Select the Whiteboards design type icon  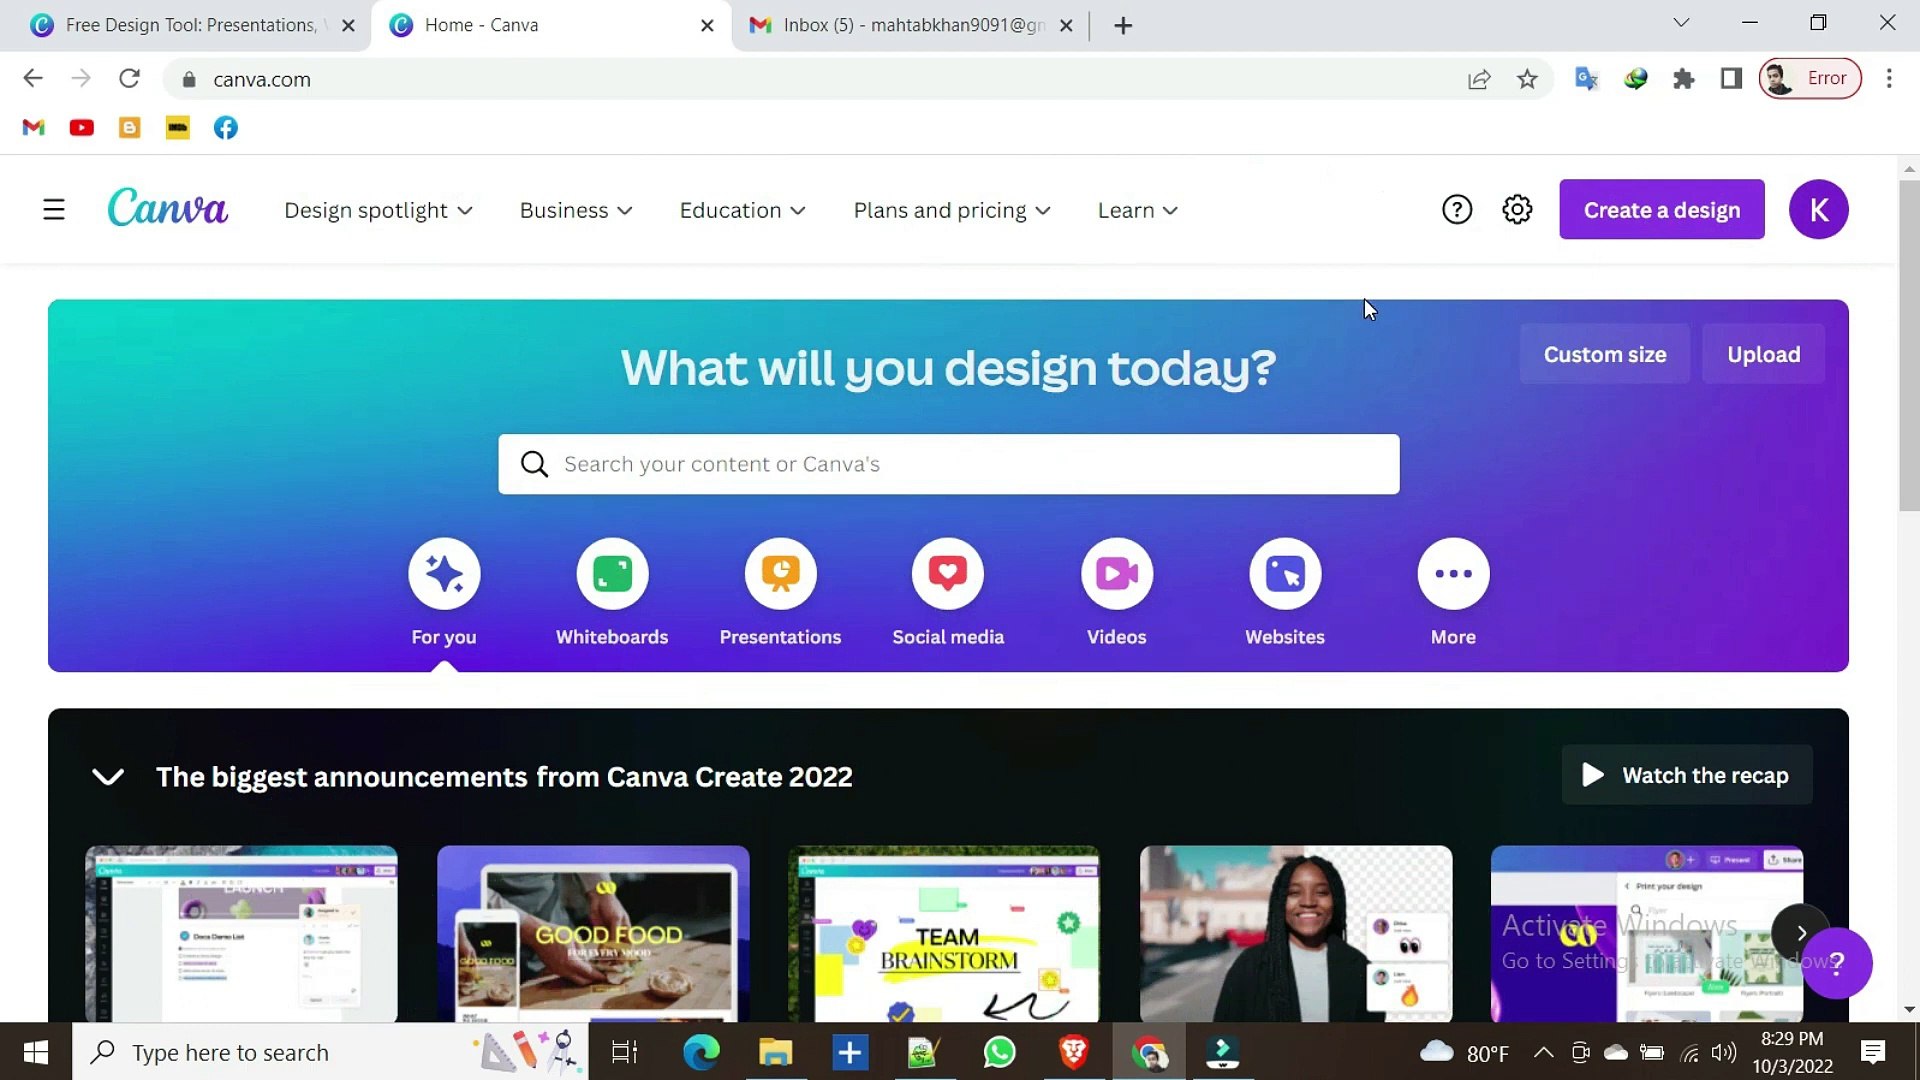coord(612,573)
